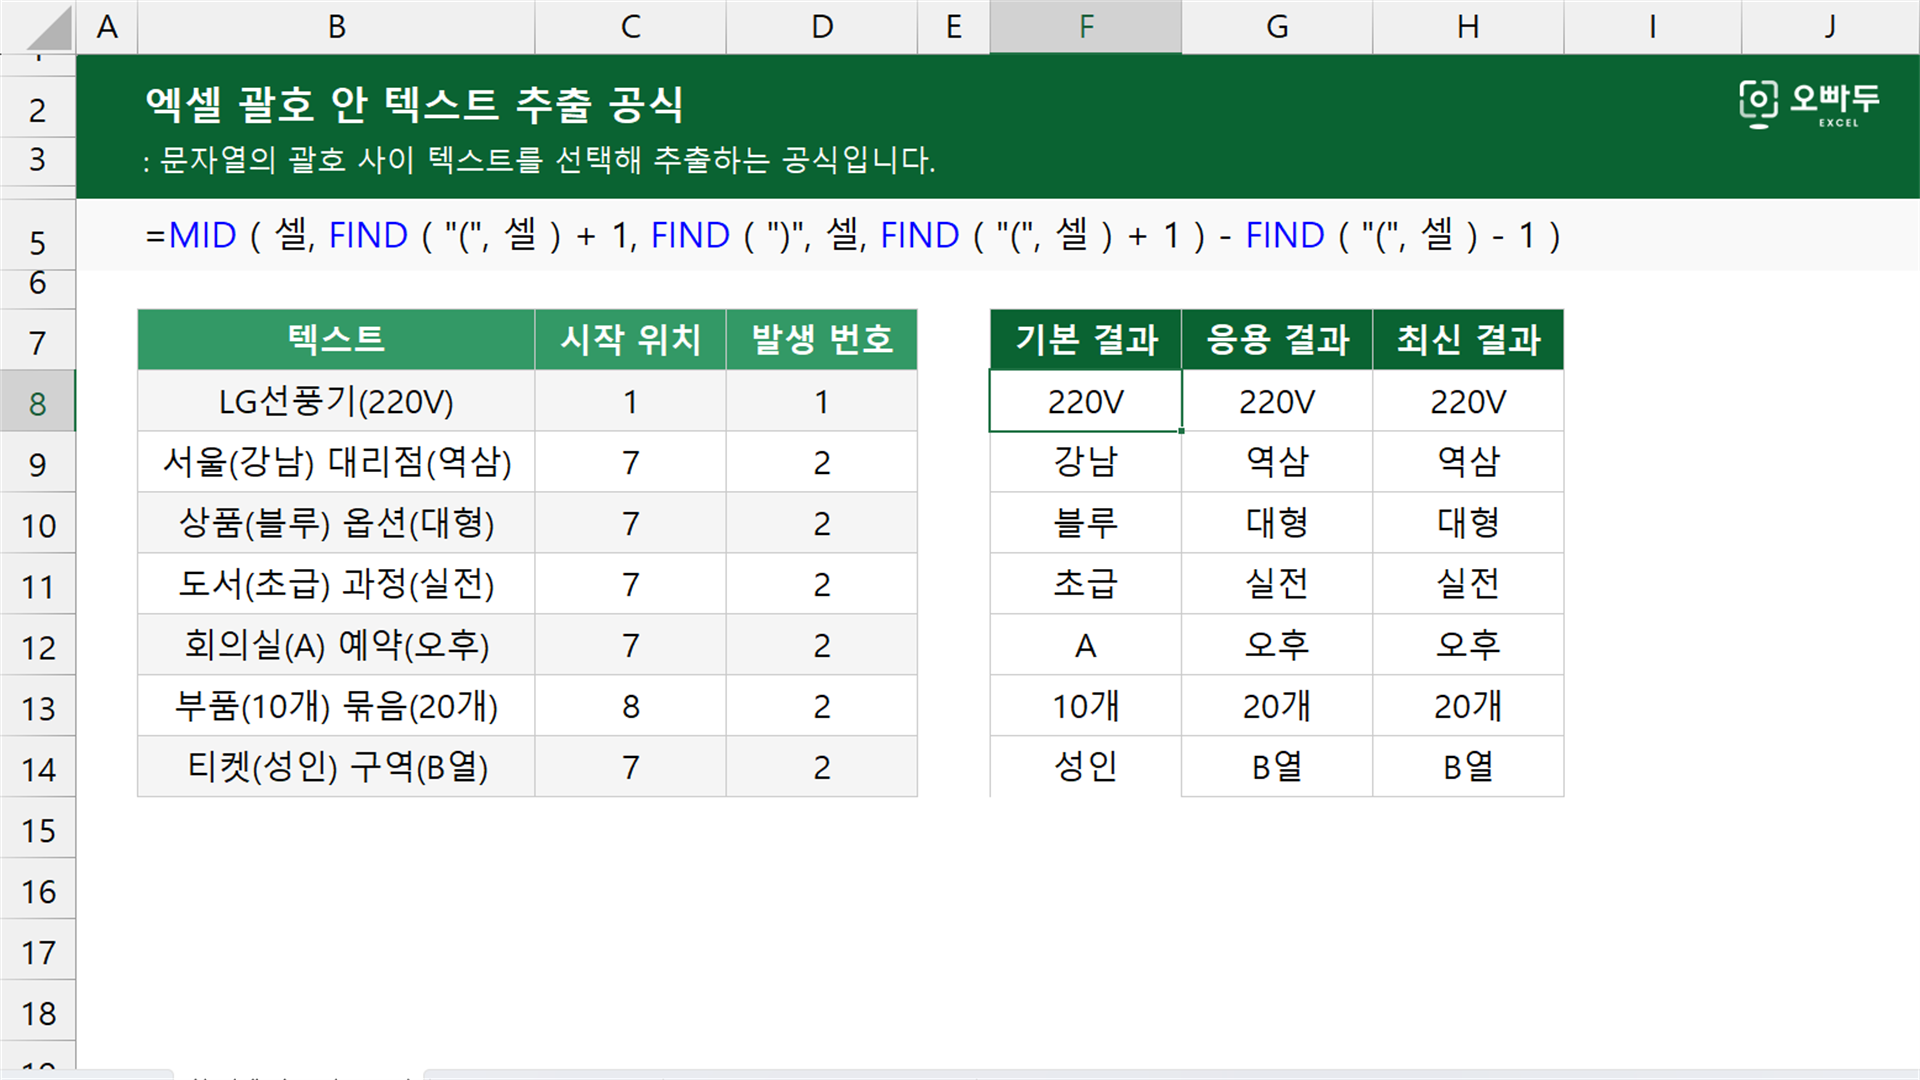Click the 텍스트 table header cell
Image resolution: width=1920 pixels, height=1080 pixels.
pos(336,340)
